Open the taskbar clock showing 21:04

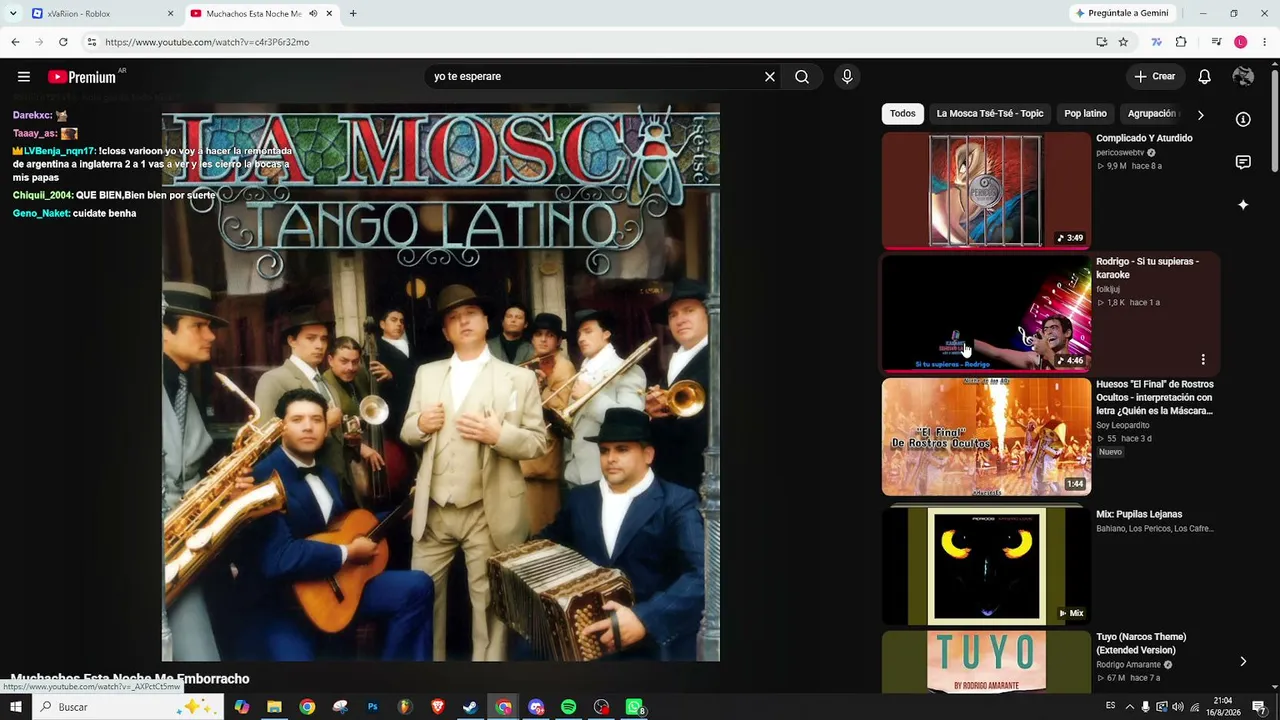pyautogui.click(x=1222, y=707)
